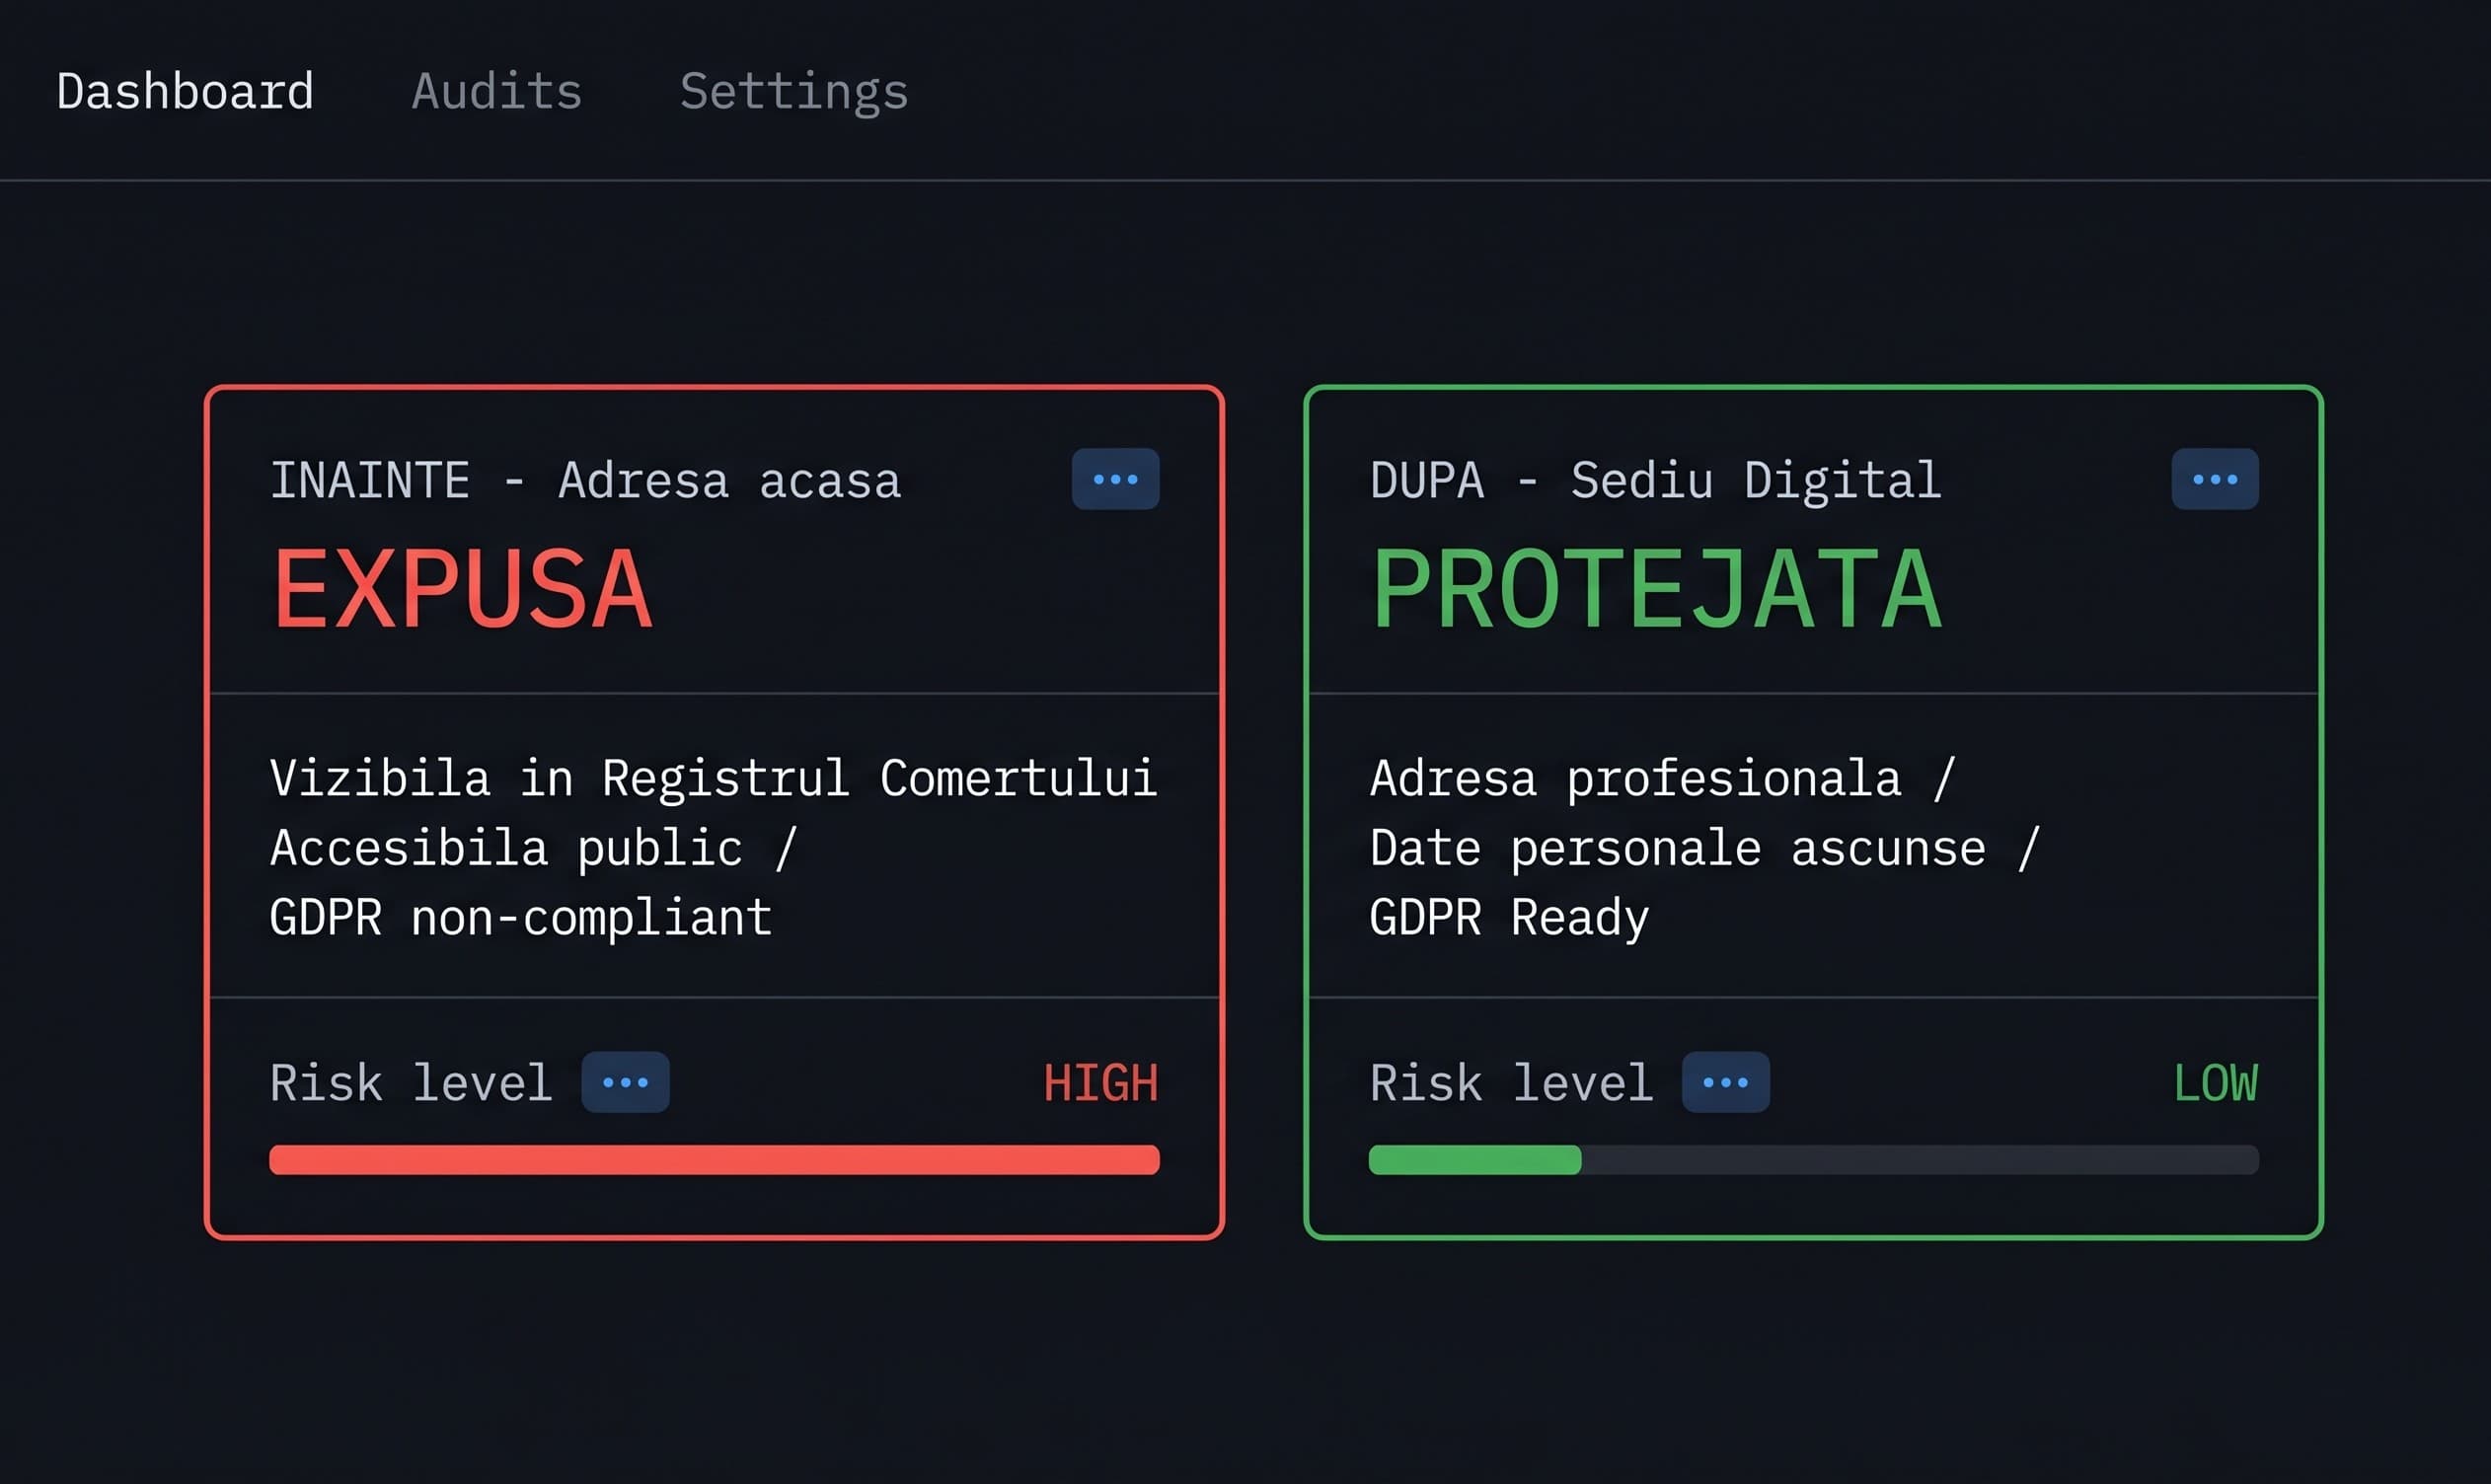Viewport: 2491px width, 1484px height.
Task: Click the GDPR Ready line
Action: pyautogui.click(x=1509, y=918)
